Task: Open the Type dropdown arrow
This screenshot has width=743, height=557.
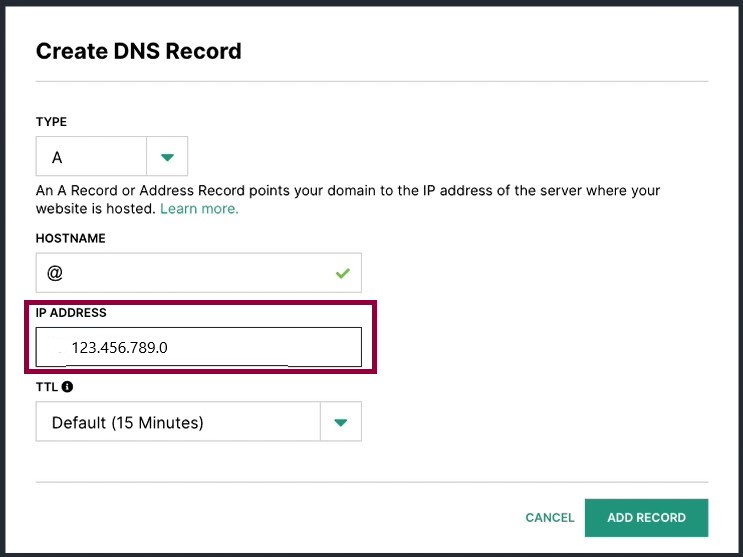Action: click(x=167, y=156)
